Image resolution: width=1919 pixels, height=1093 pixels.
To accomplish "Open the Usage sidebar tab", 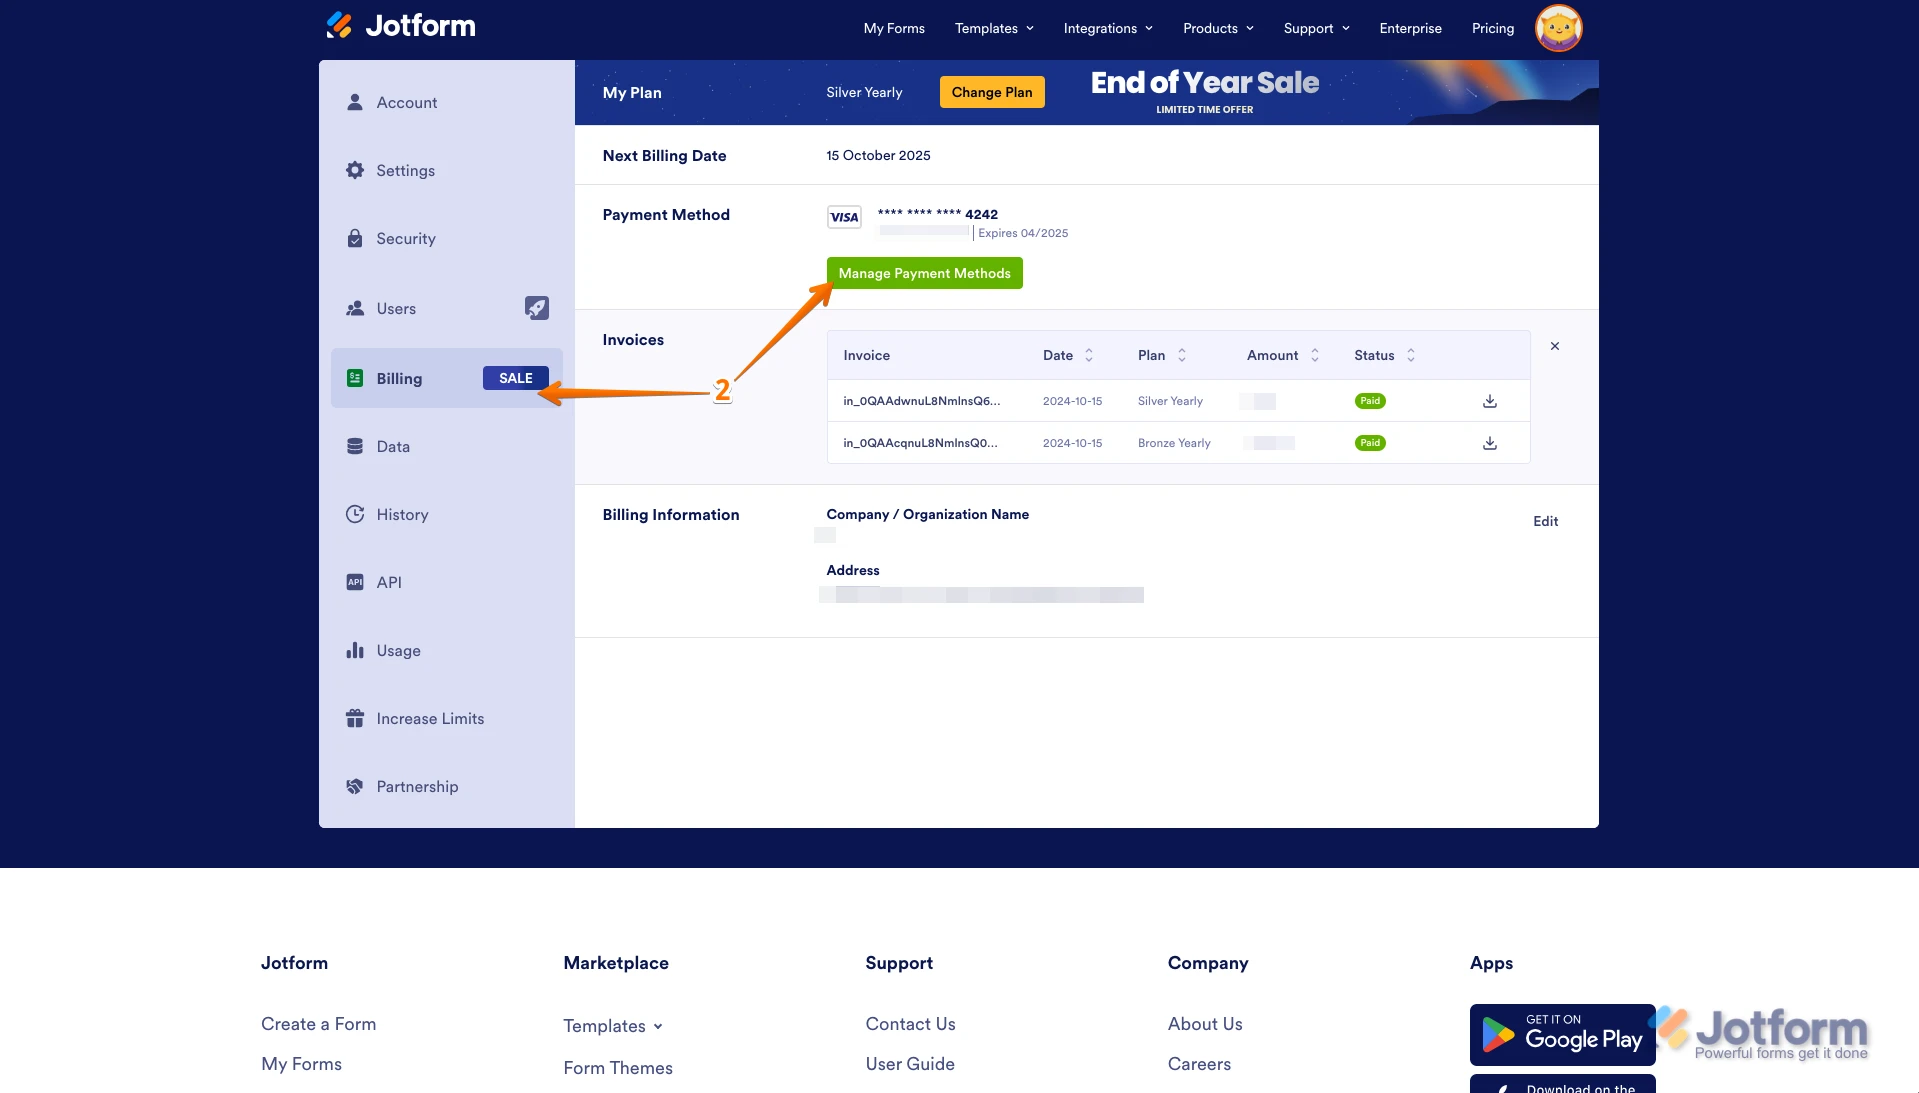I will tap(398, 651).
